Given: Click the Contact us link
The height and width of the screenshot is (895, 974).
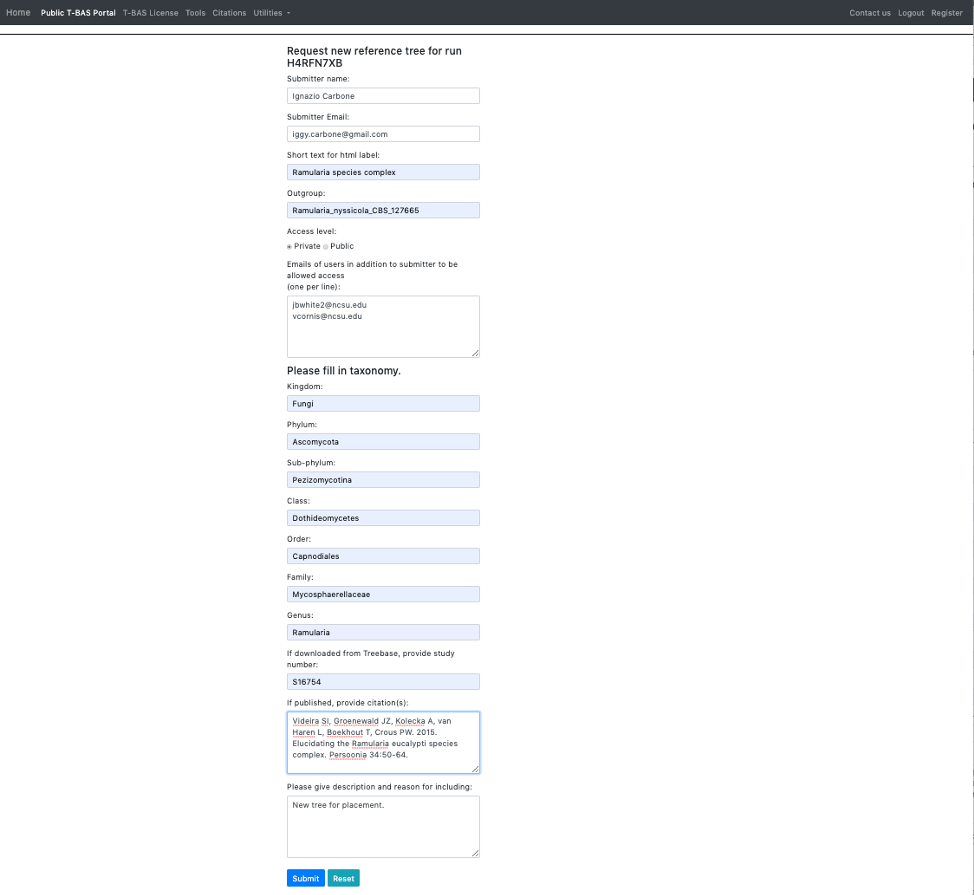Looking at the screenshot, I should 870,13.
